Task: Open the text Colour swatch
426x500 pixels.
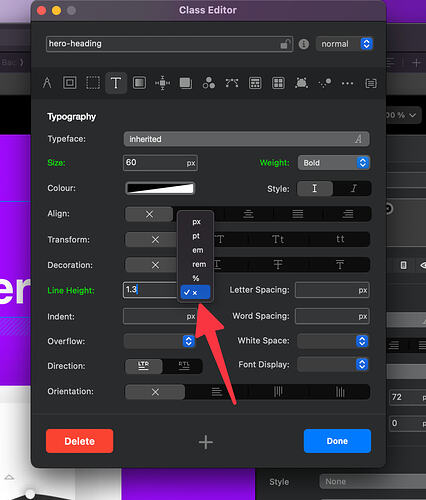Action: click(x=160, y=188)
